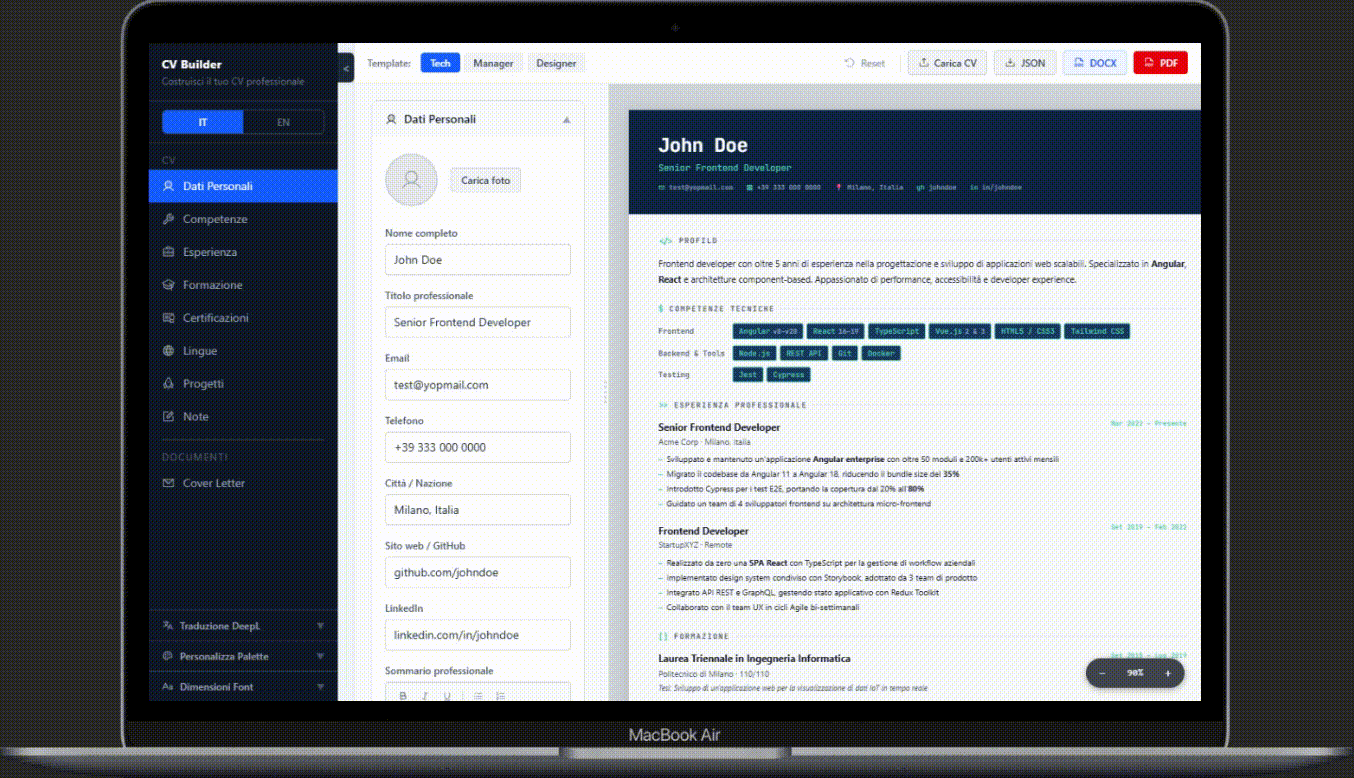Switch language to IT
This screenshot has width=1354, height=778.
click(203, 122)
